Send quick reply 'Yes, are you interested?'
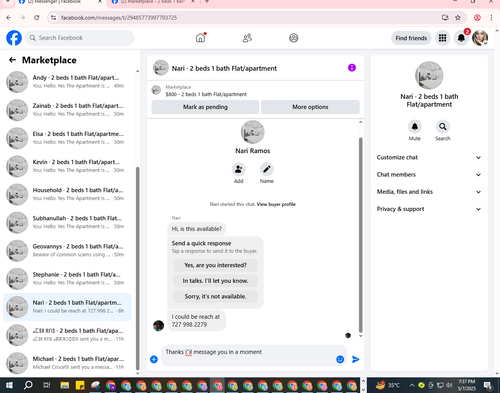 (x=215, y=265)
